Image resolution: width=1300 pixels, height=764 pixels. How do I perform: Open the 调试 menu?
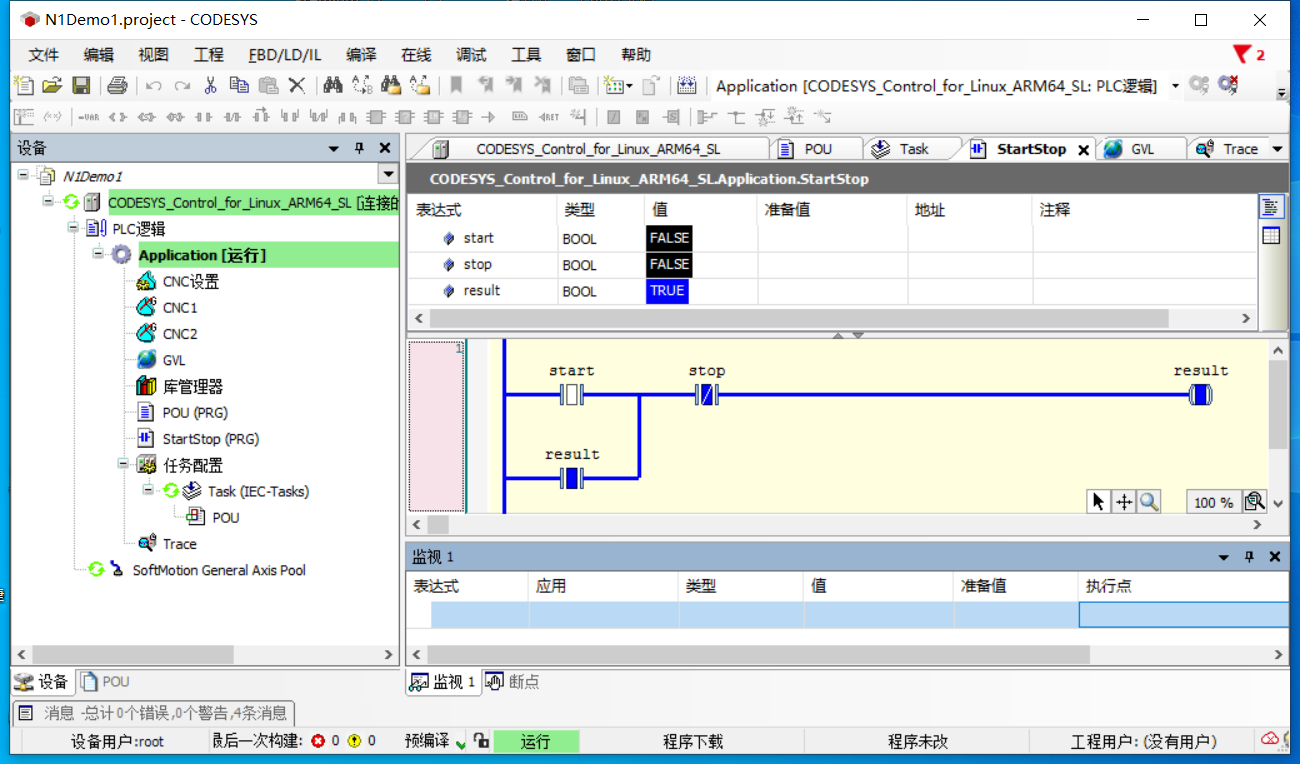(470, 55)
